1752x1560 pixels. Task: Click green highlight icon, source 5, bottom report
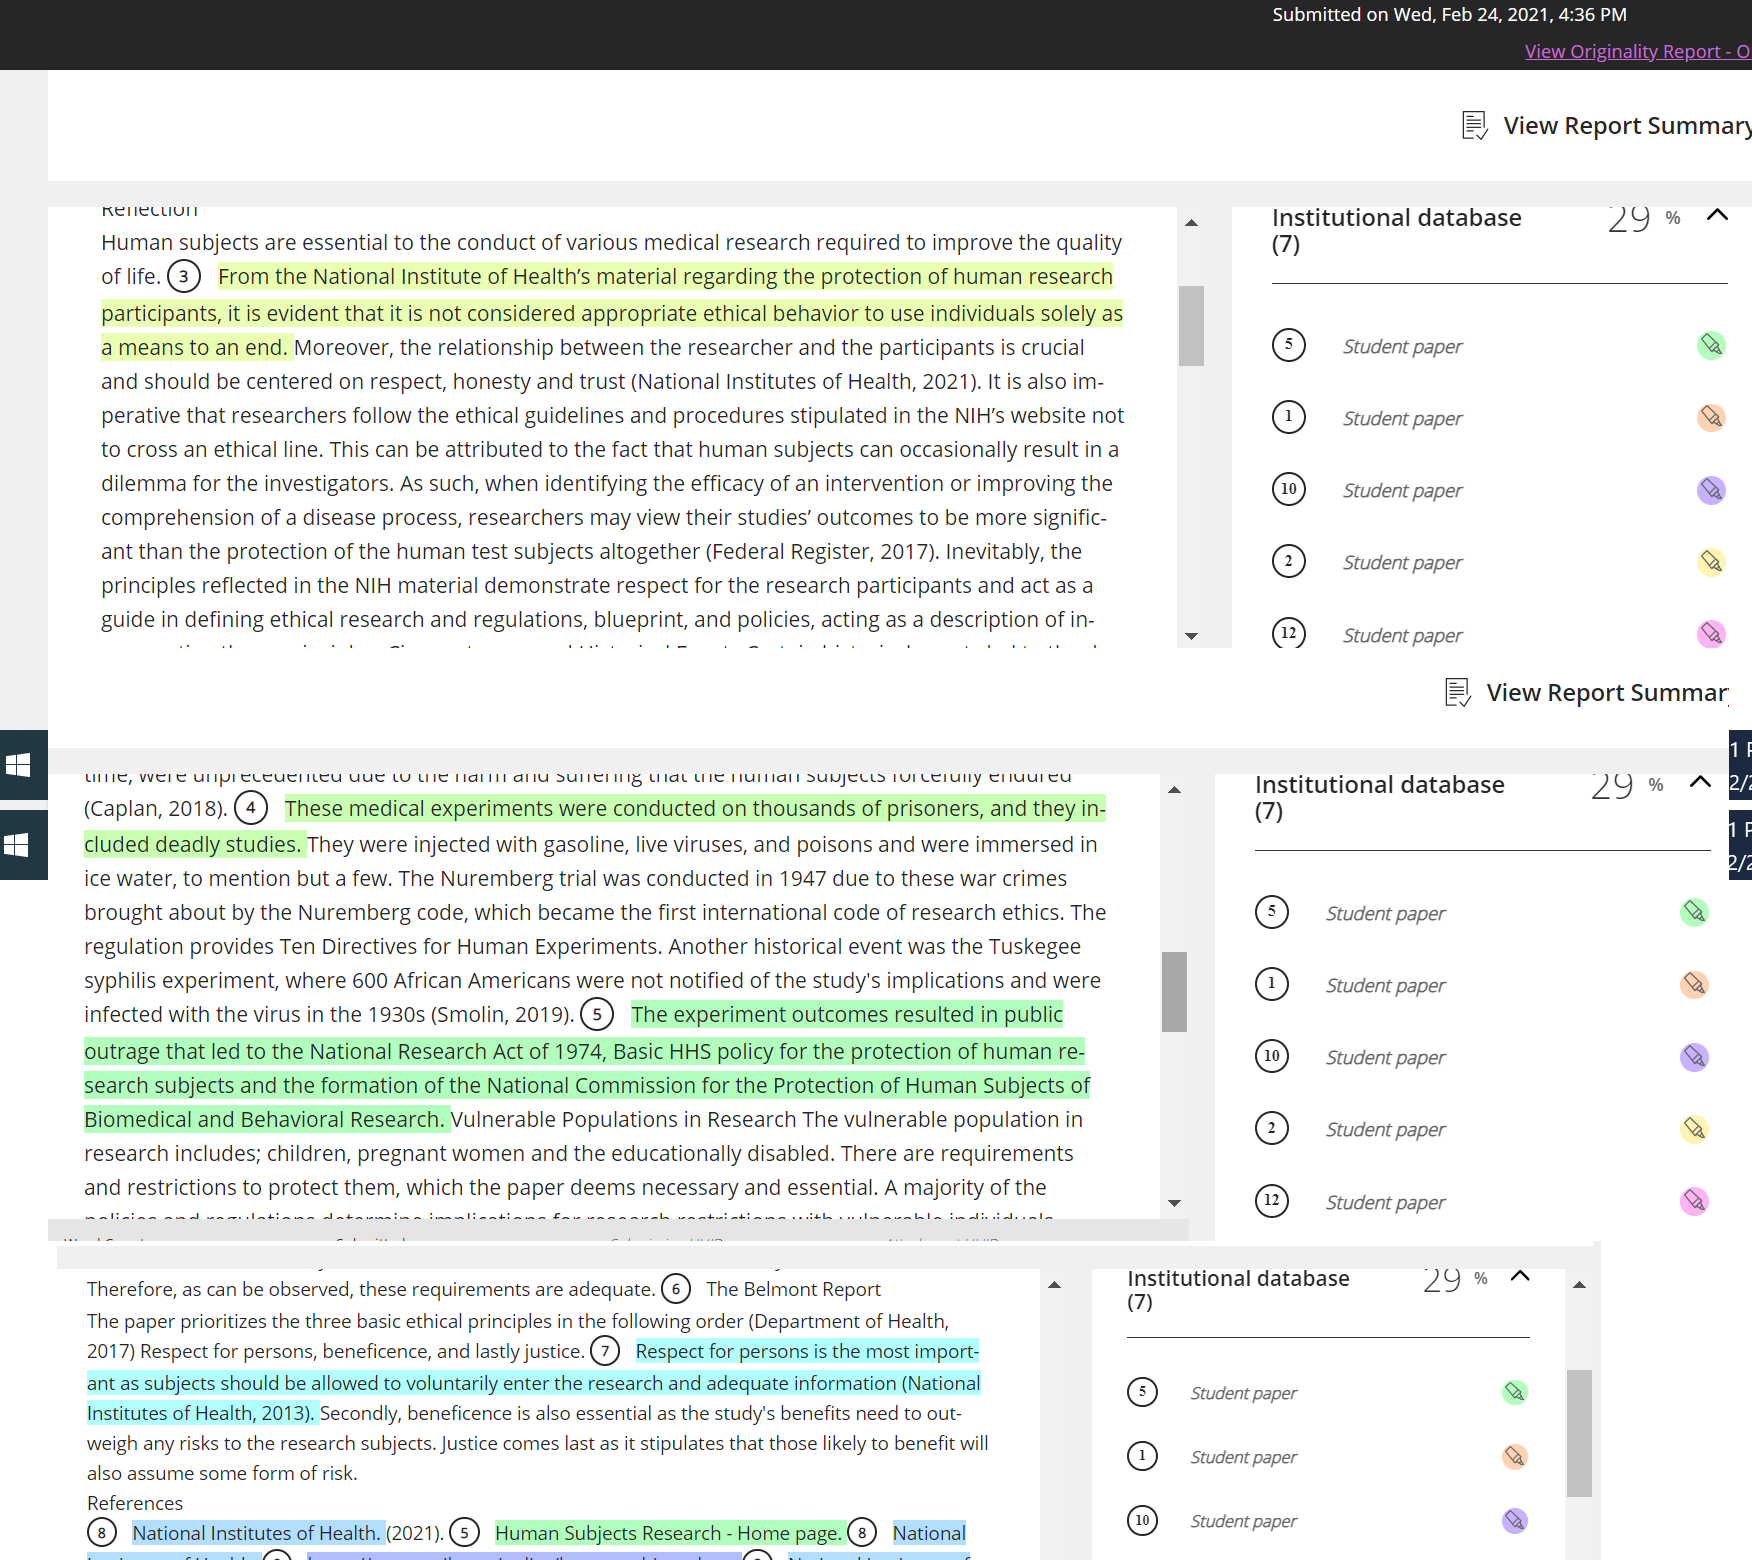1515,1392
